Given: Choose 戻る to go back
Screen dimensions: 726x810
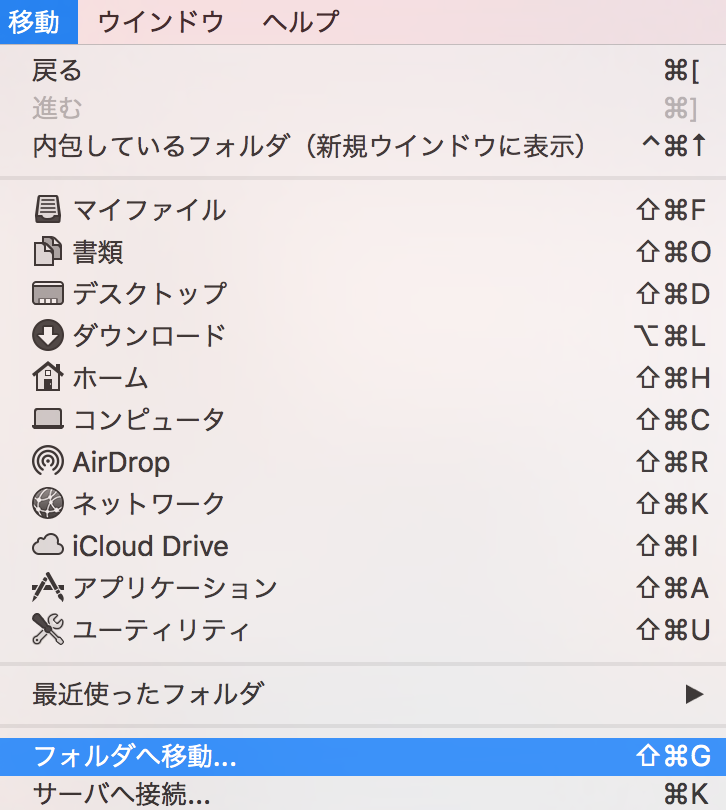Looking at the screenshot, I should pyautogui.click(x=57, y=70).
